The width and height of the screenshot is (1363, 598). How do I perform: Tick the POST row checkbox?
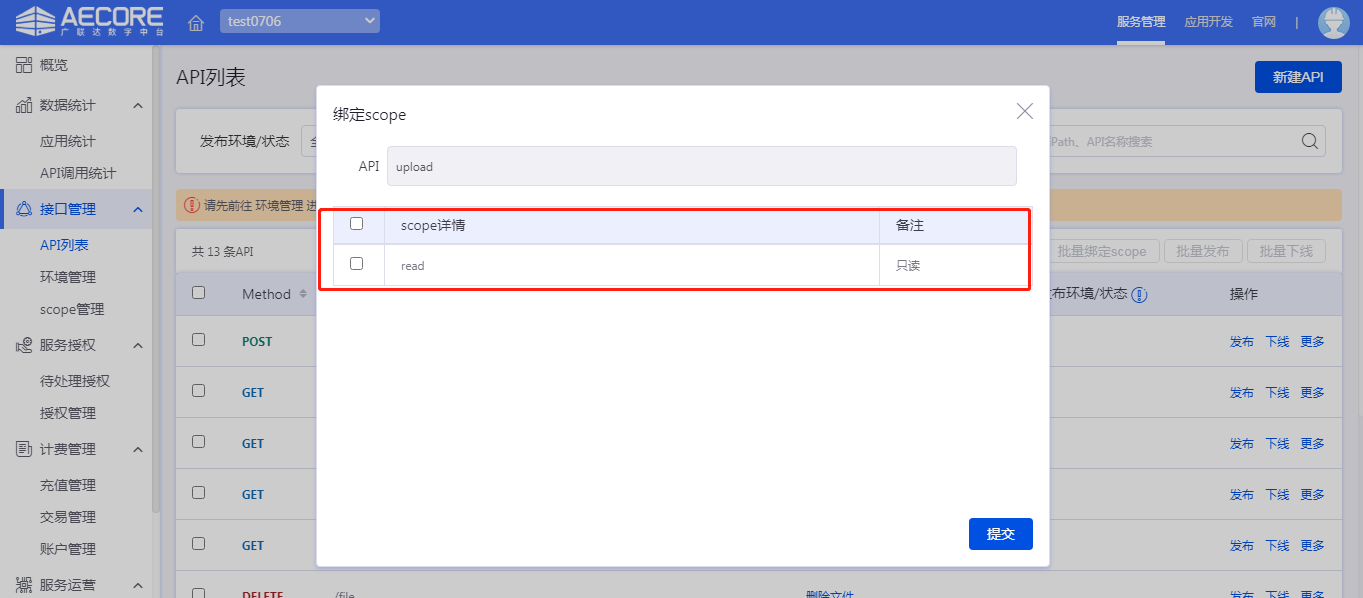point(198,340)
